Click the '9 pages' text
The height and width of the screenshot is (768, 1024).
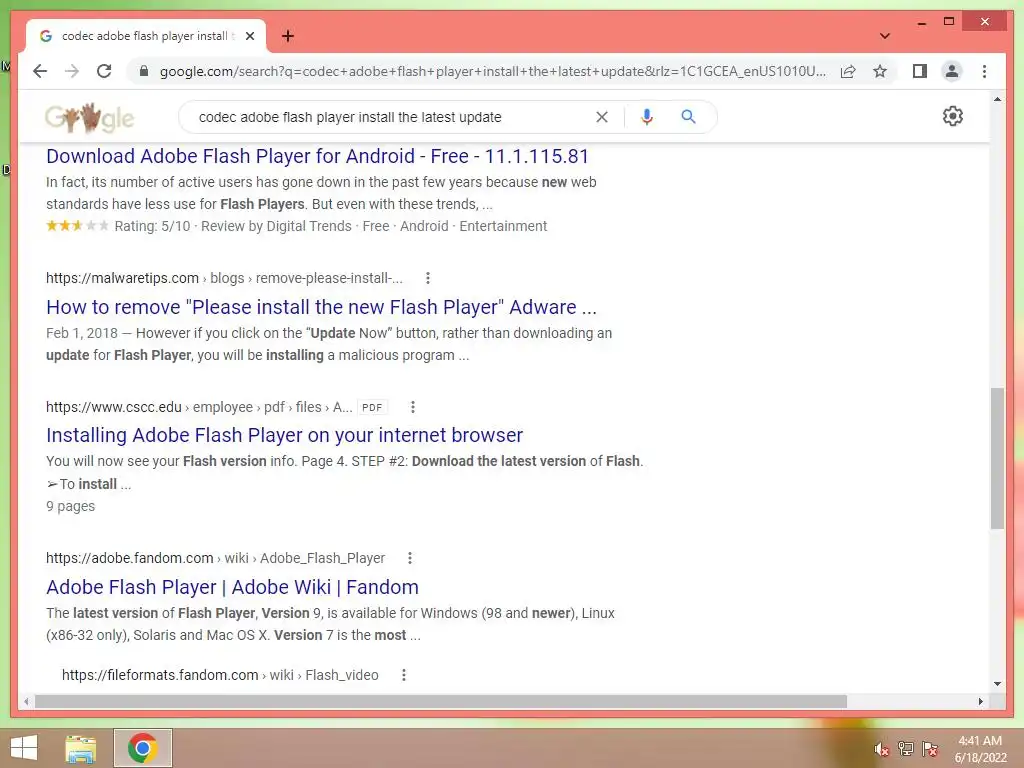[x=71, y=507]
